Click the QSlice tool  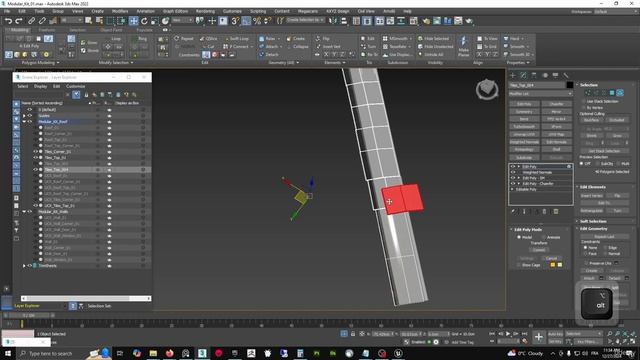tap(209, 39)
